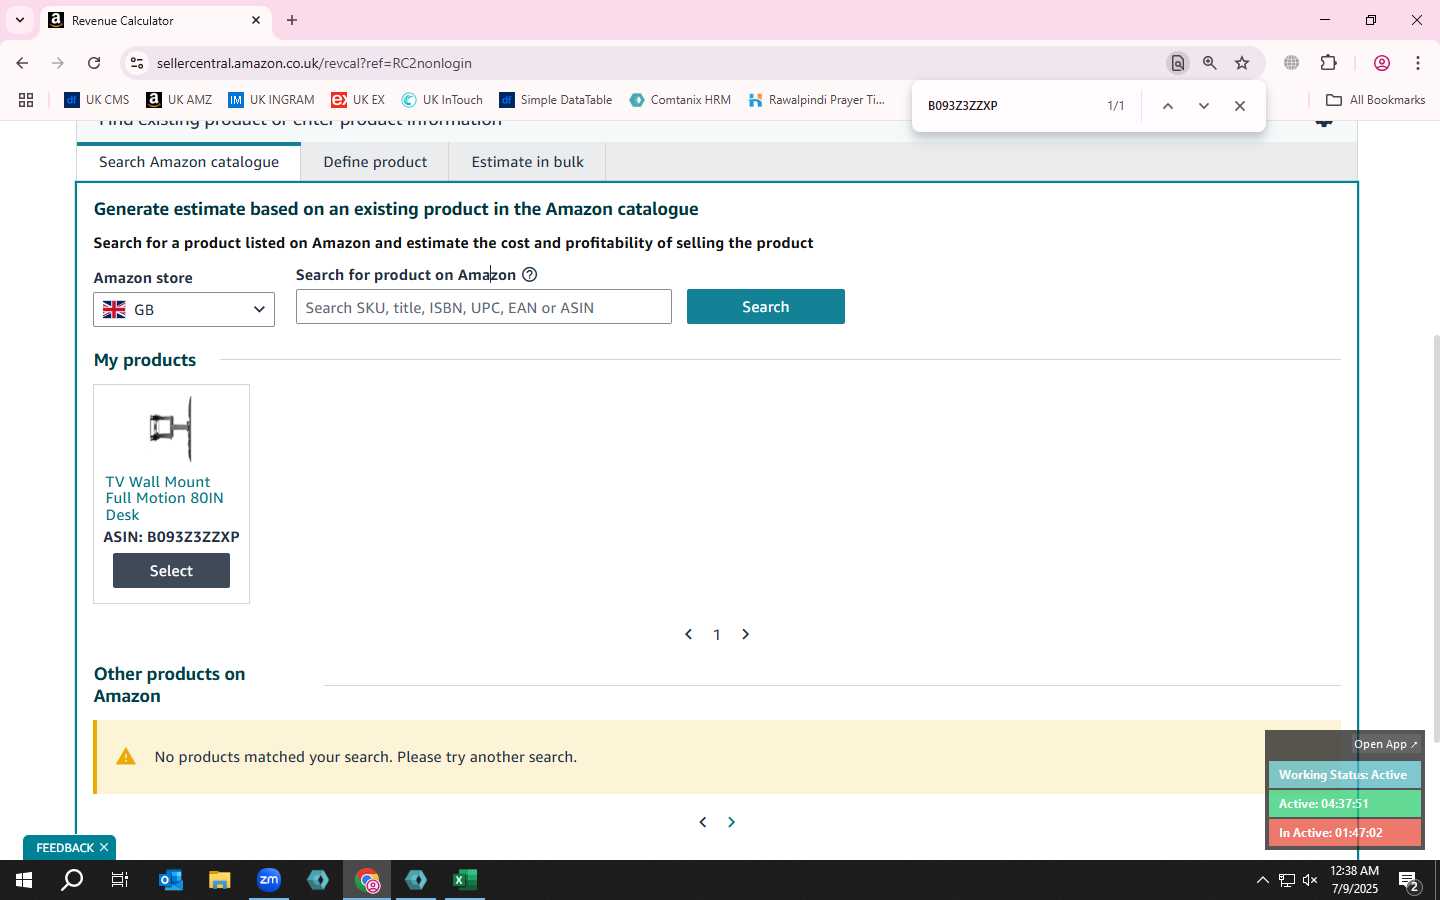Expand the Amazon store GB dropdown
Image resolution: width=1440 pixels, height=900 pixels.
pyautogui.click(x=184, y=310)
